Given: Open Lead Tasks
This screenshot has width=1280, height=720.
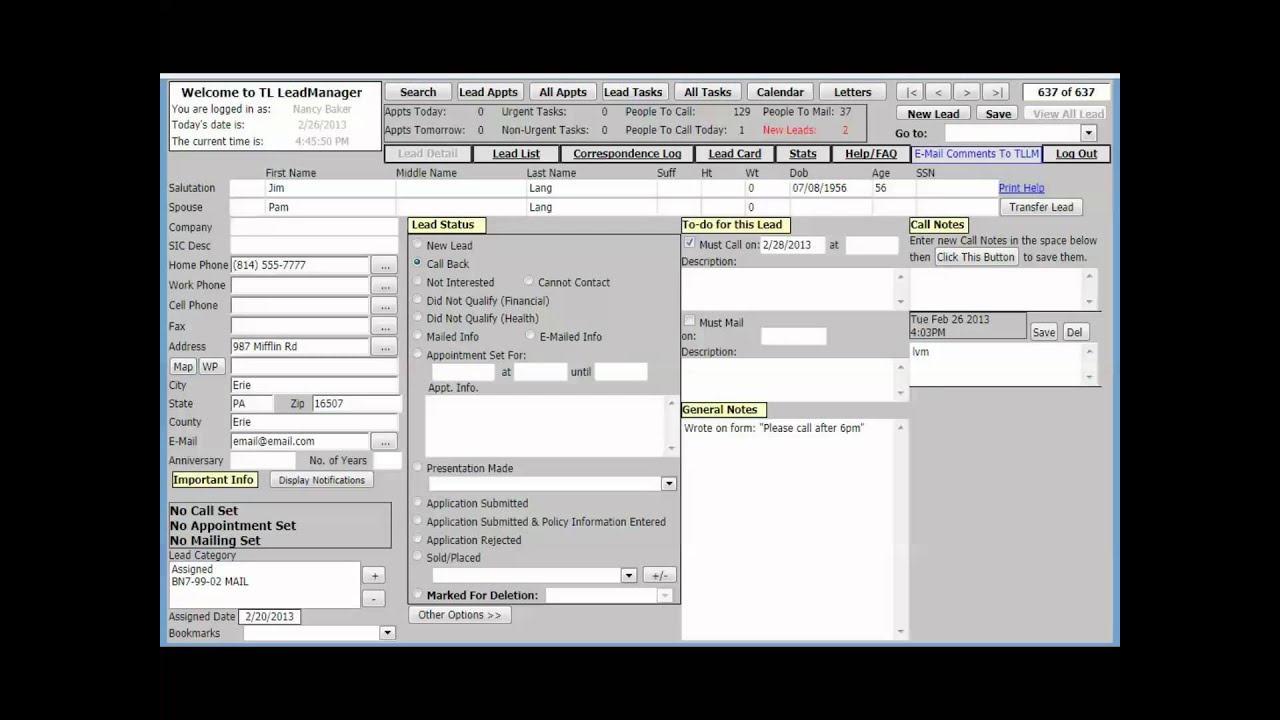Looking at the screenshot, I should click(x=633, y=92).
